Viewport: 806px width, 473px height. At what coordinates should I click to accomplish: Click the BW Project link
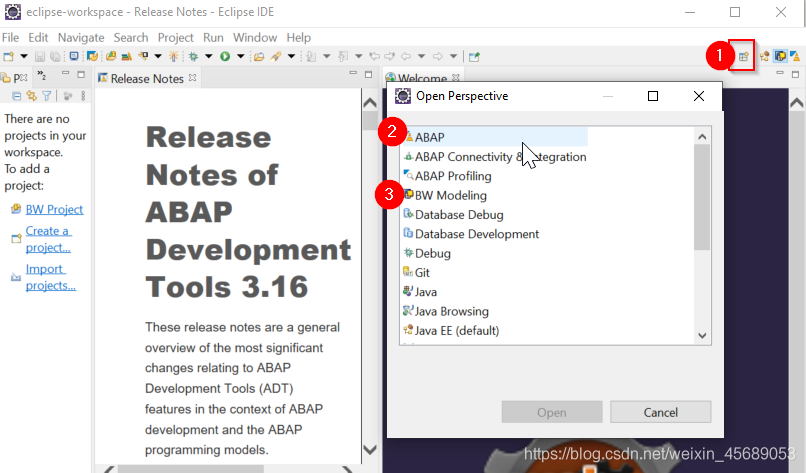(x=54, y=209)
